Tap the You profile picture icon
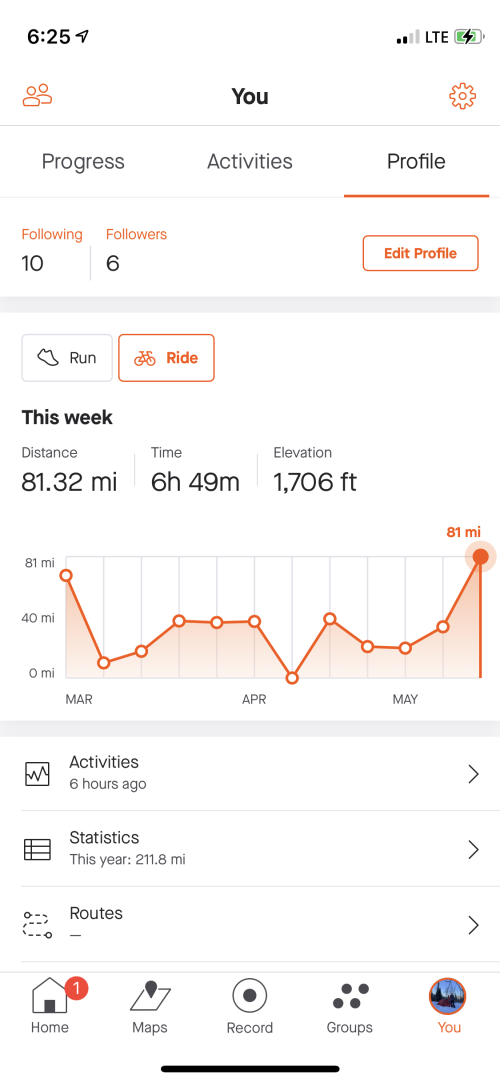 coord(448,996)
